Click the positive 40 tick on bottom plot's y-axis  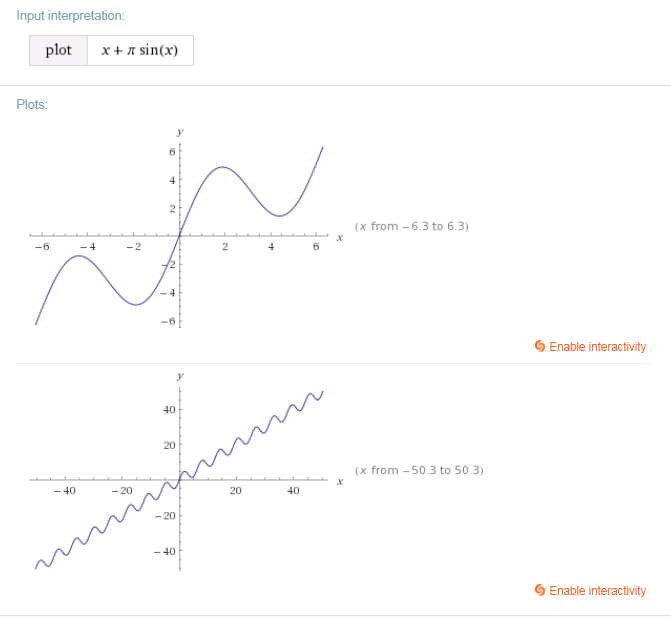point(167,410)
